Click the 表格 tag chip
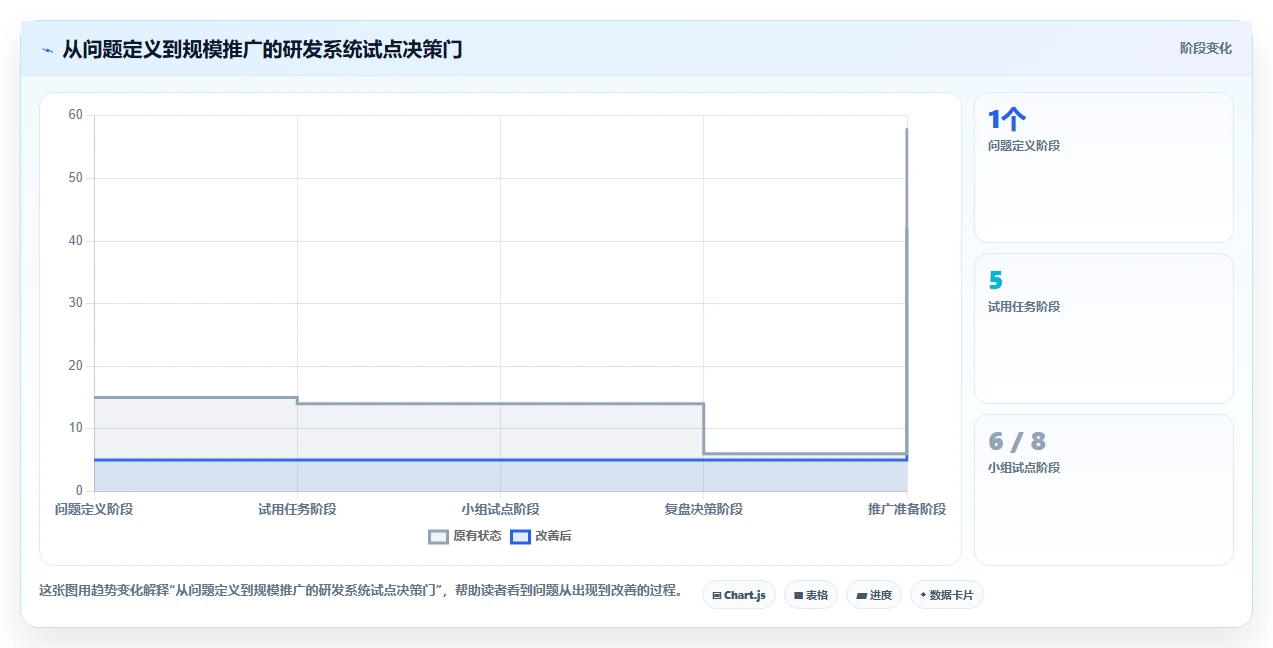The height and width of the screenshot is (648, 1273). tap(811, 595)
